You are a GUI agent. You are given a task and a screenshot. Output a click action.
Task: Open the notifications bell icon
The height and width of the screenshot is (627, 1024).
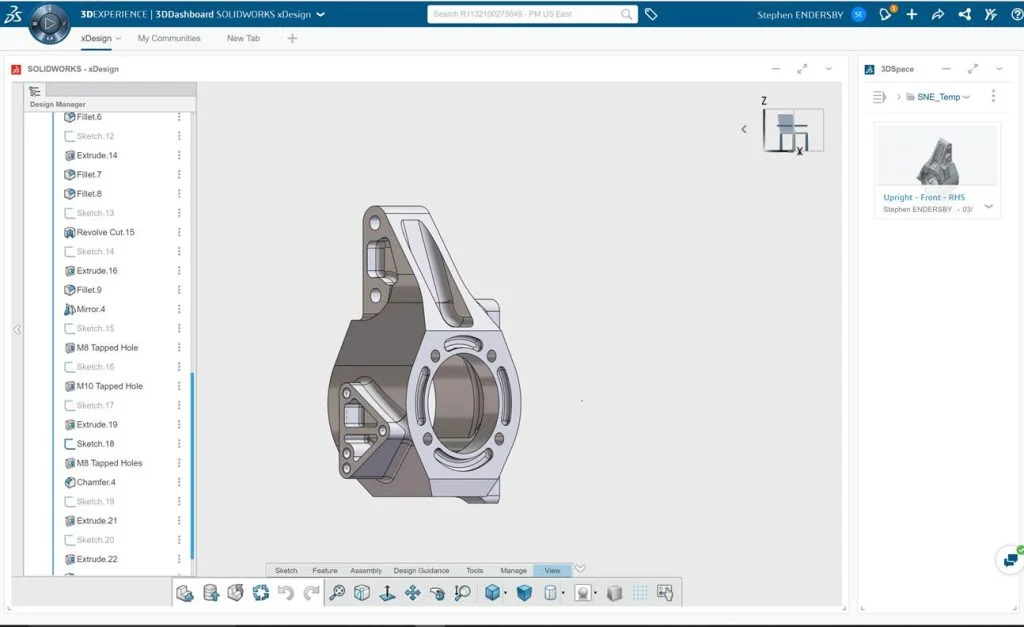(886, 14)
